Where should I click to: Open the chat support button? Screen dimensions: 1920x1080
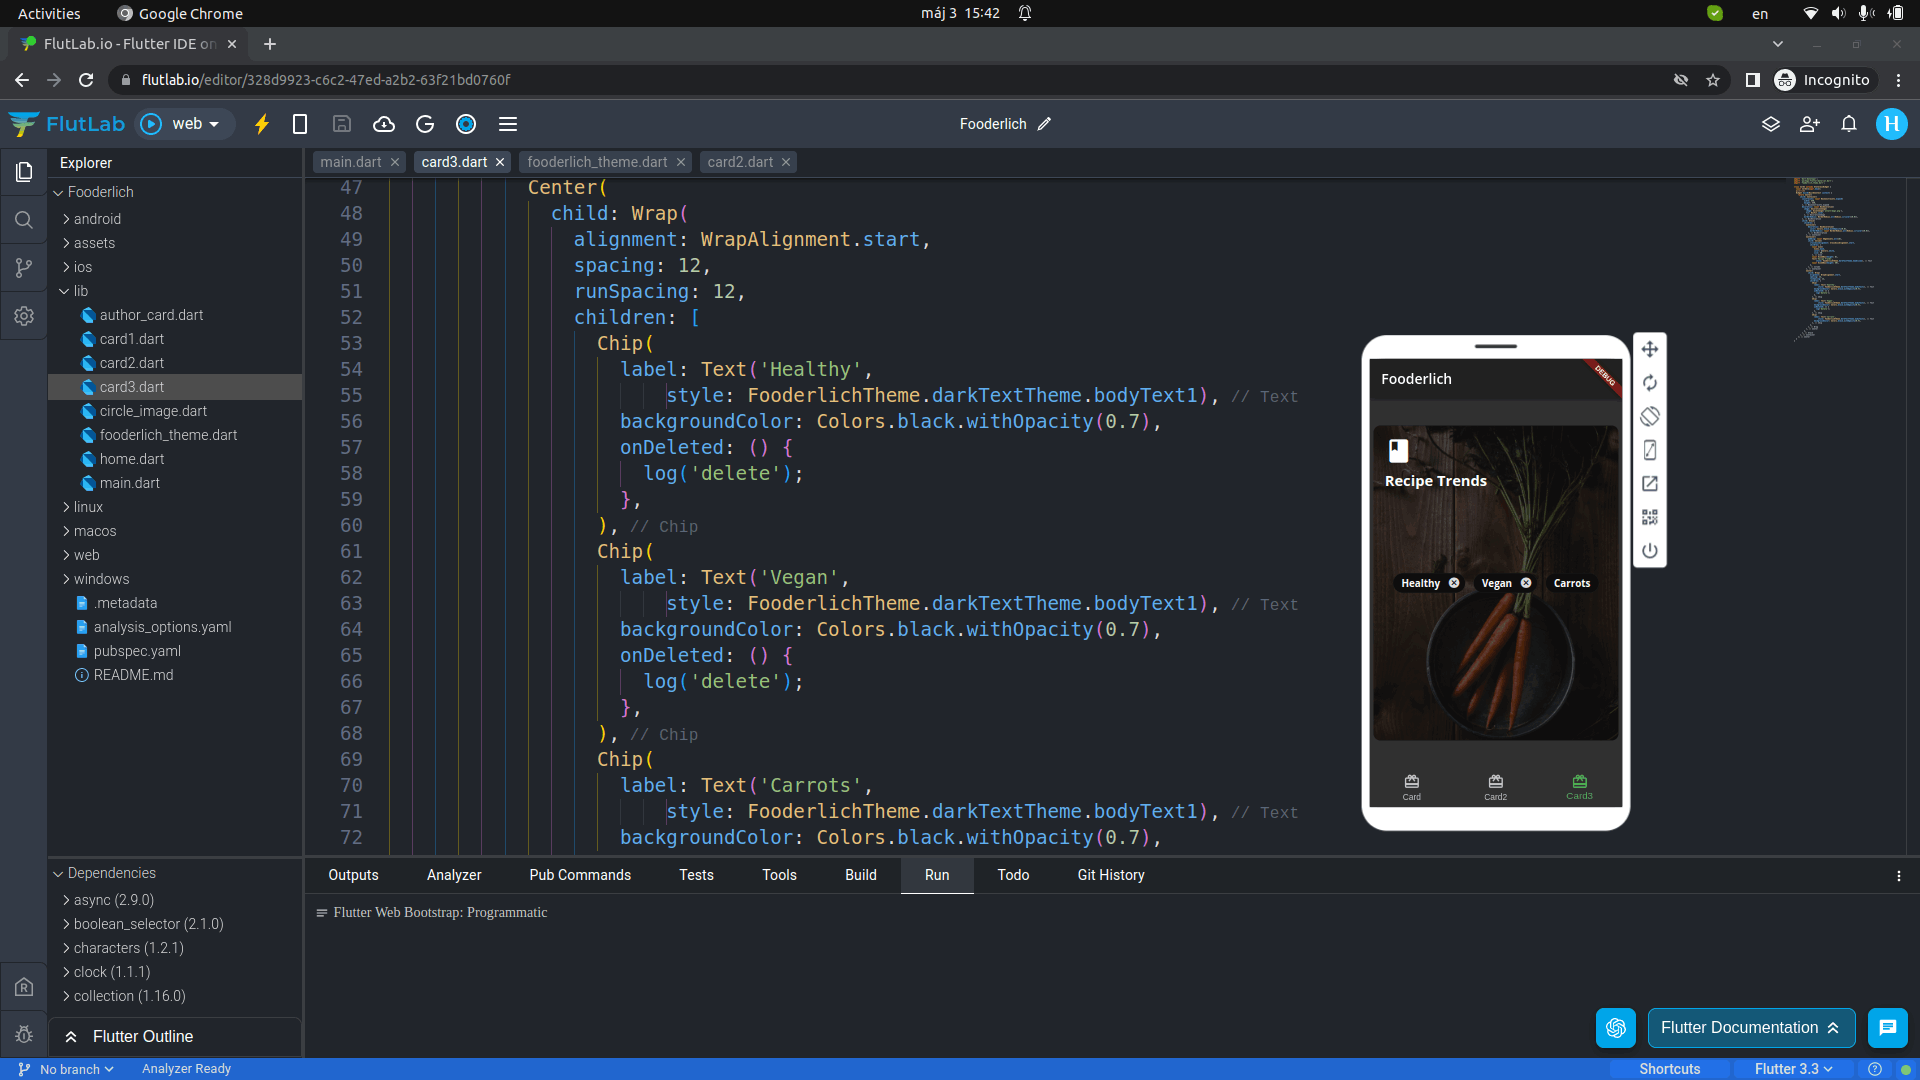pyautogui.click(x=1888, y=1028)
